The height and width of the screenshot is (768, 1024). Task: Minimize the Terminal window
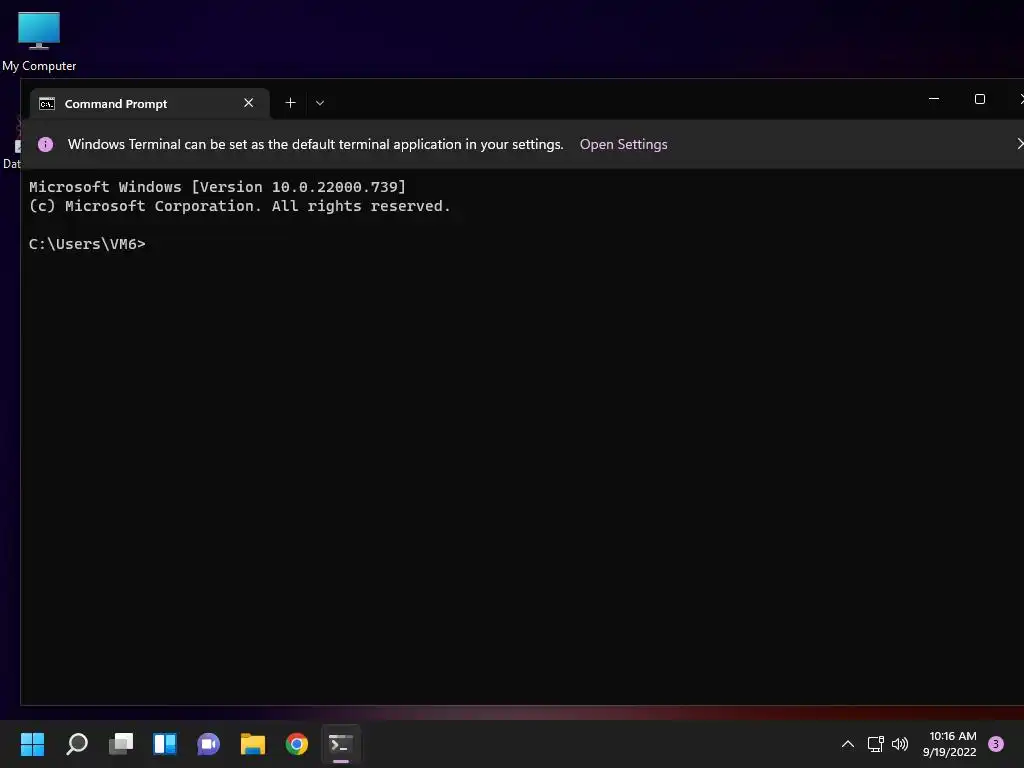click(934, 99)
